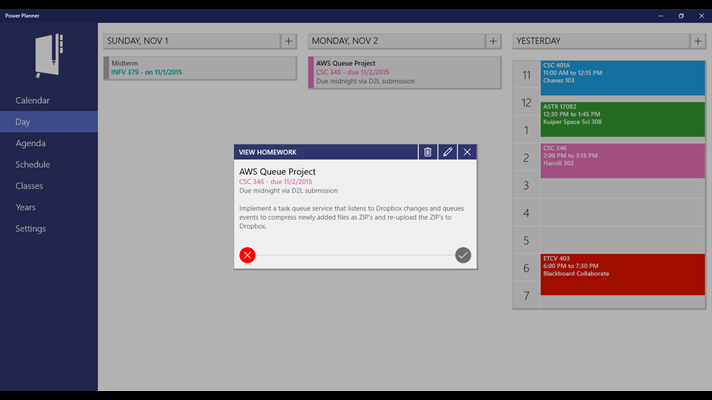Viewport: 712px width, 400px height.
Task: Click the AWS Queue Project dialog title
Action: pos(277,172)
